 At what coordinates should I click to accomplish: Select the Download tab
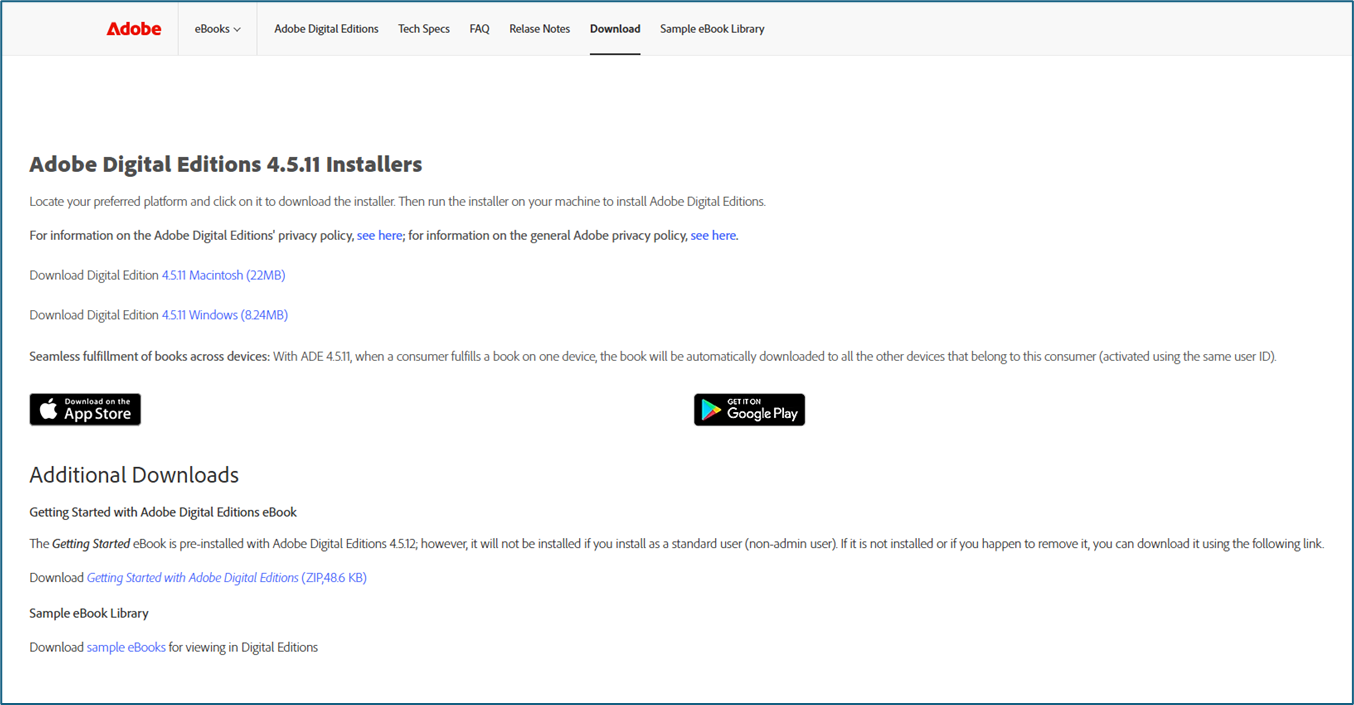(615, 29)
